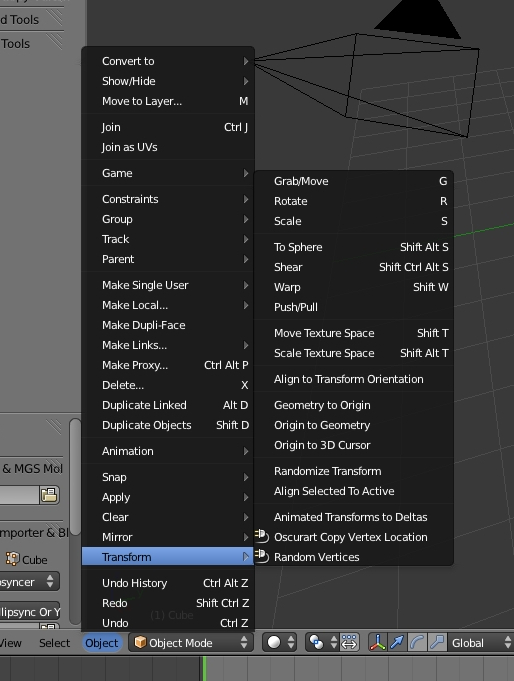Choose Warp transform
Image resolution: width=514 pixels, height=681 pixels.
coord(354,287)
